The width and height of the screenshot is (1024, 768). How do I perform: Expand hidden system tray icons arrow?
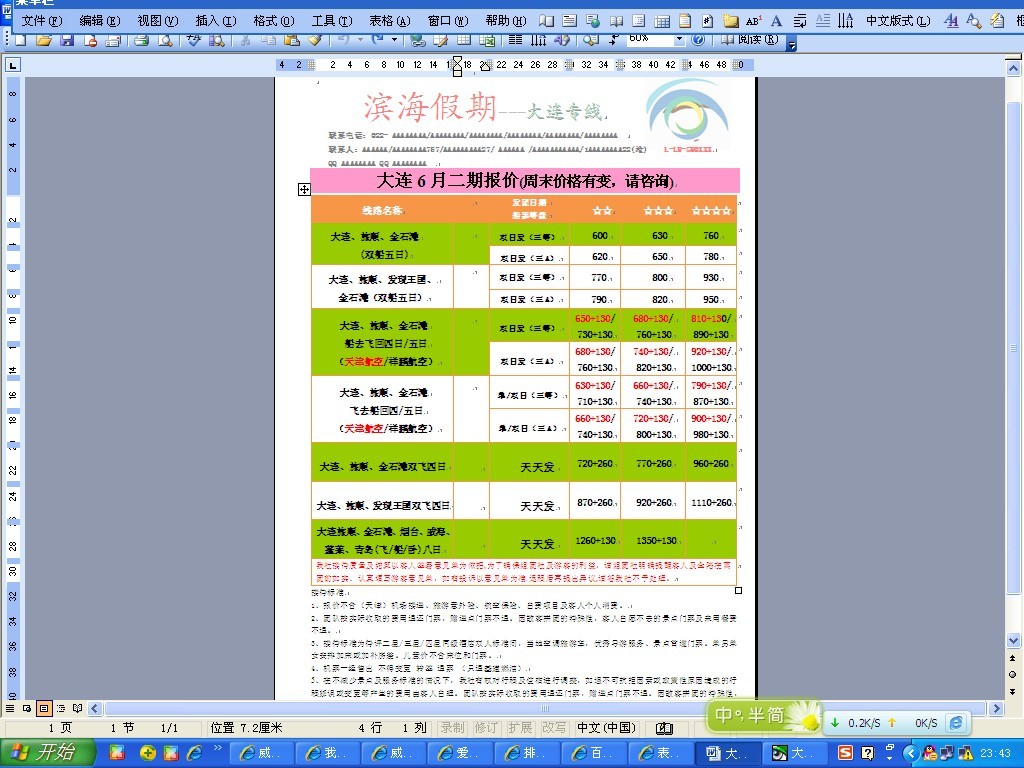click(x=911, y=753)
